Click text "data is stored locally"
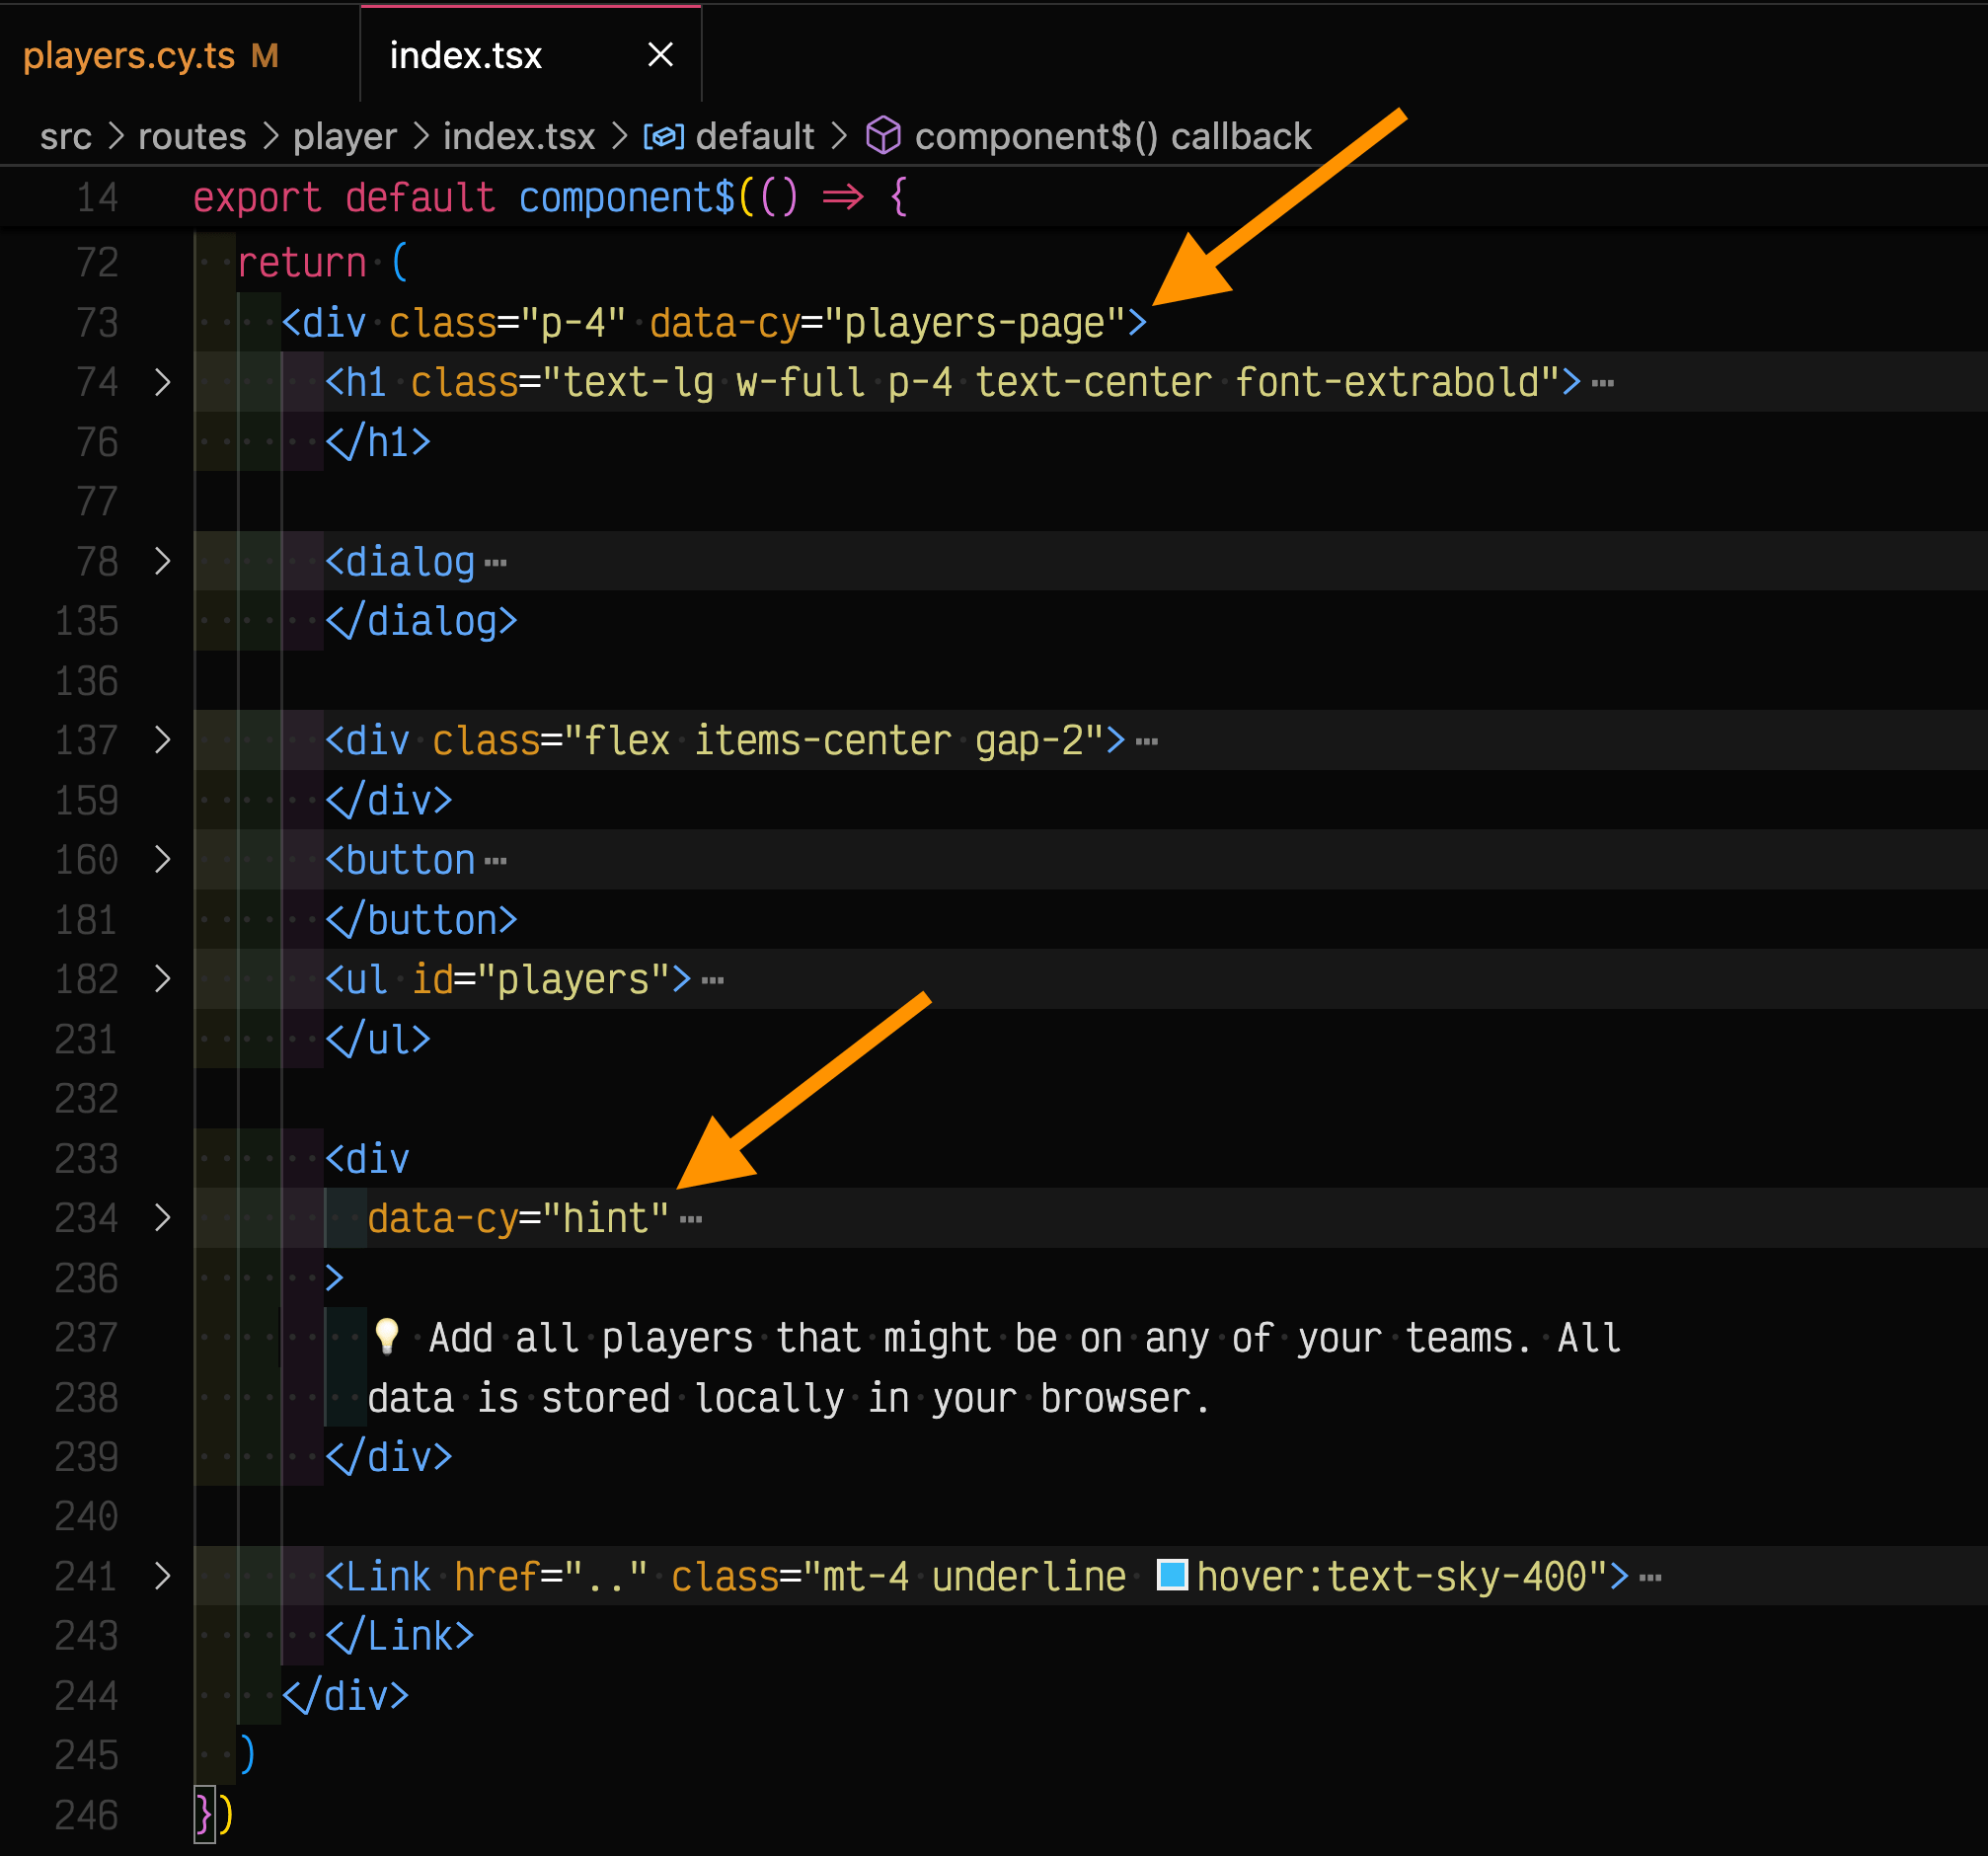 click(606, 1398)
